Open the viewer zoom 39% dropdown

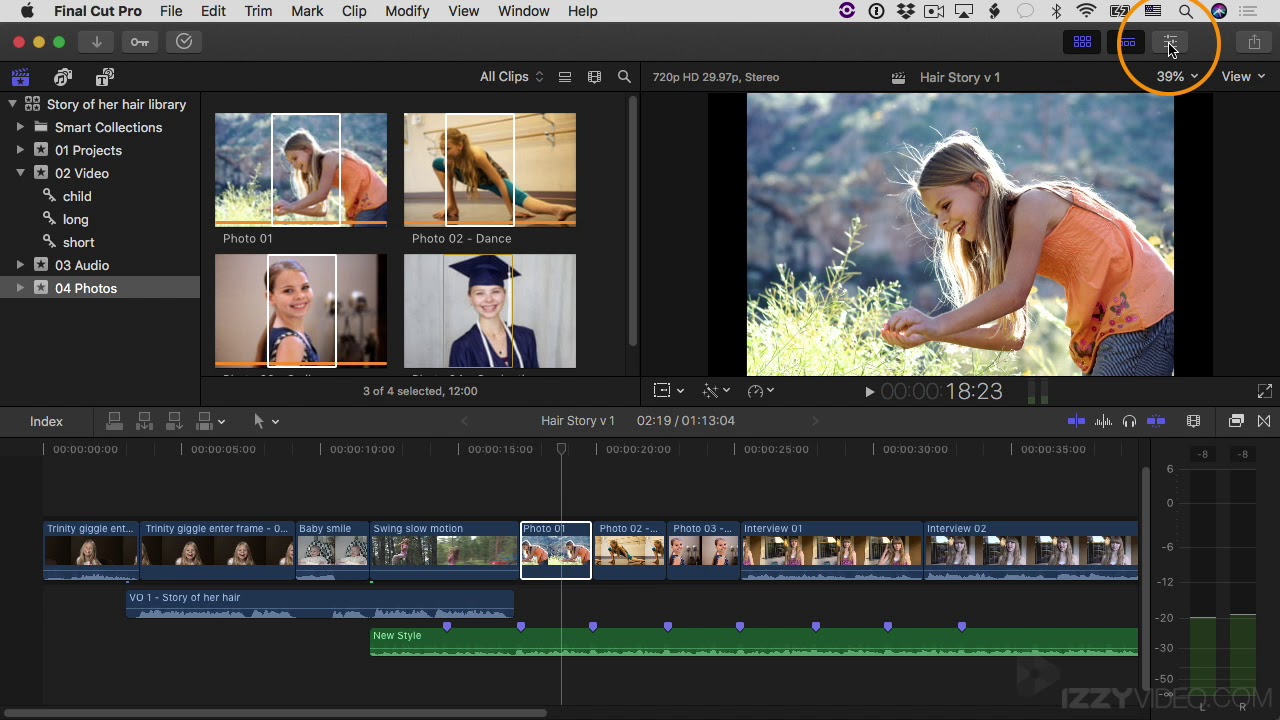tap(1177, 77)
